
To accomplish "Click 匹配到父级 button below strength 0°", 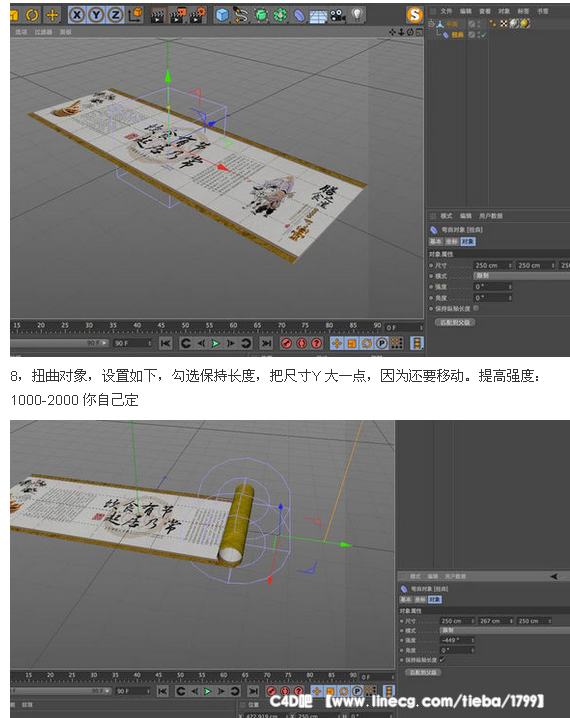I will click(x=455, y=322).
